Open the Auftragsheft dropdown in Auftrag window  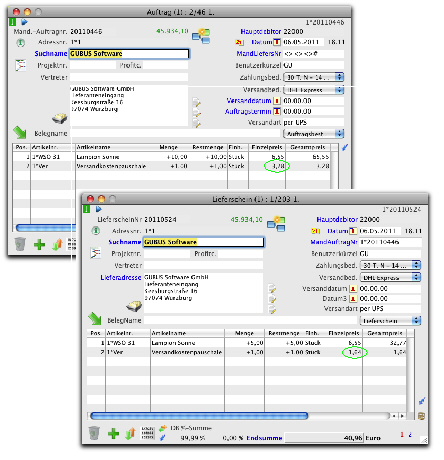pyautogui.click(x=314, y=134)
